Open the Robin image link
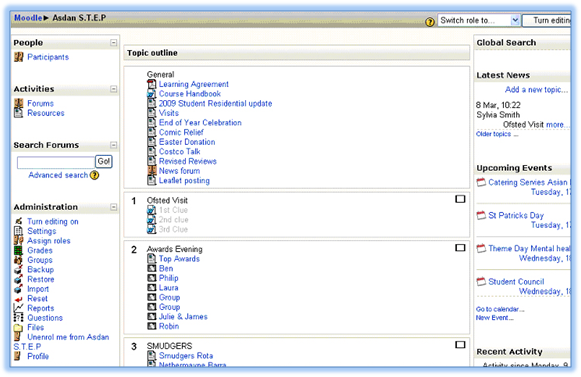This screenshot has height=377, width=581. click(x=169, y=326)
